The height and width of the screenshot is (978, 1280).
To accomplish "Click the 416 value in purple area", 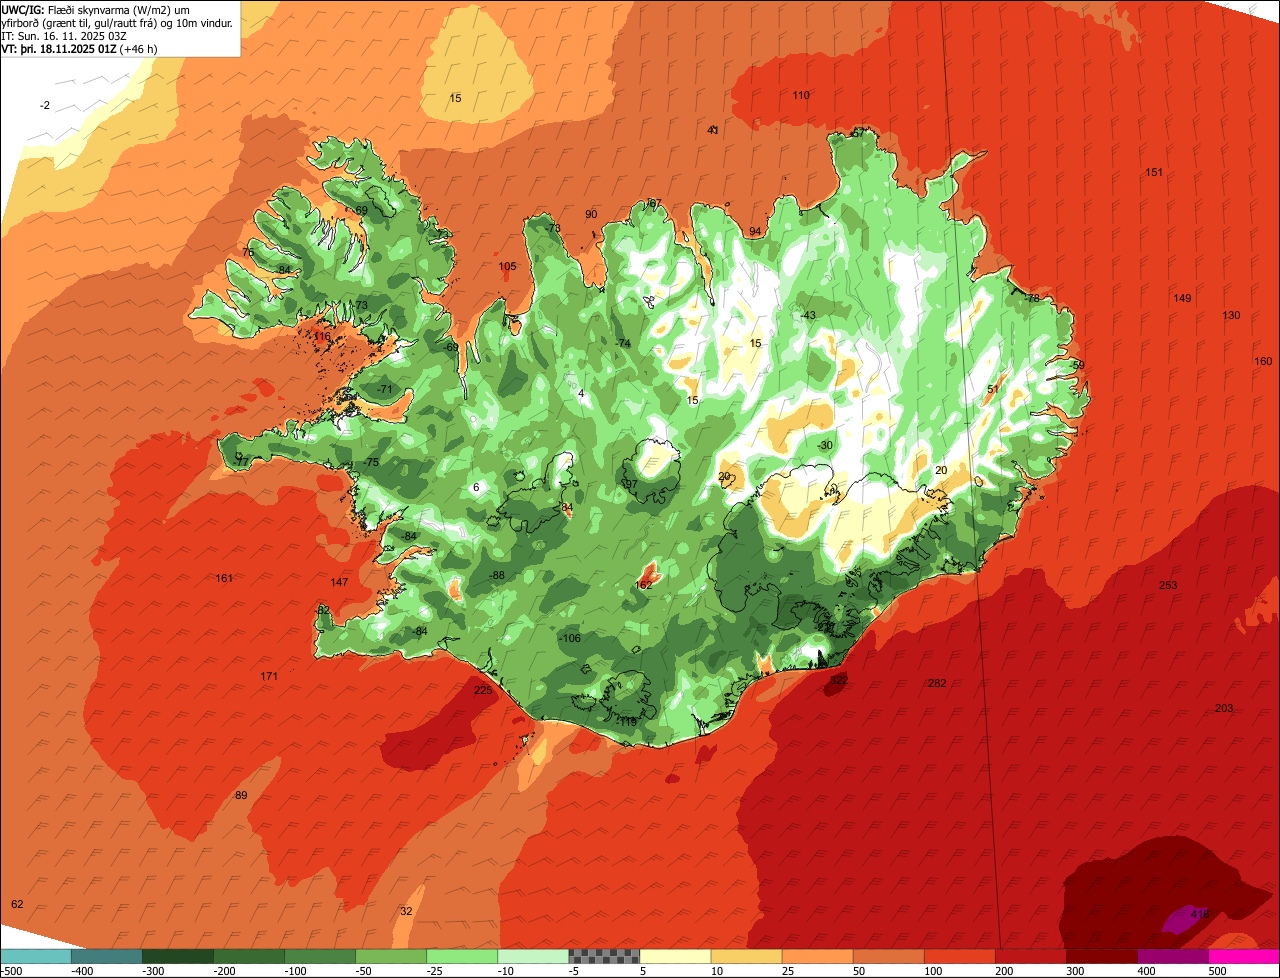I will (1200, 913).
